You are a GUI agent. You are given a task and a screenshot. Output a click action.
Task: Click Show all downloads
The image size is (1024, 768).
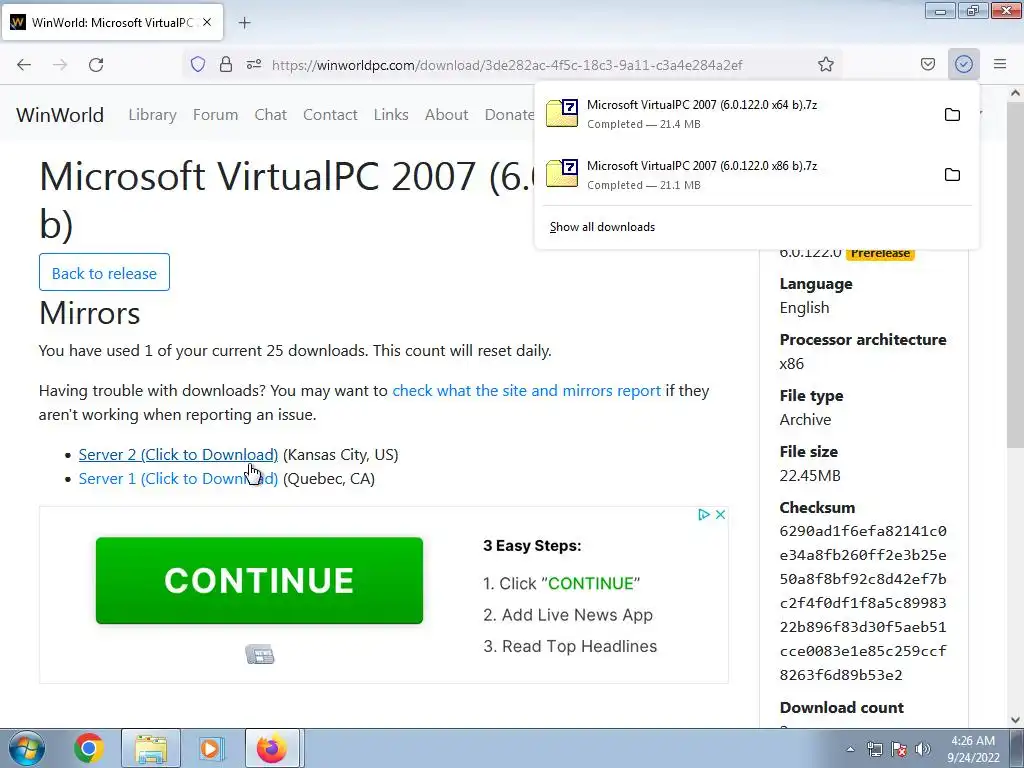[x=602, y=227]
